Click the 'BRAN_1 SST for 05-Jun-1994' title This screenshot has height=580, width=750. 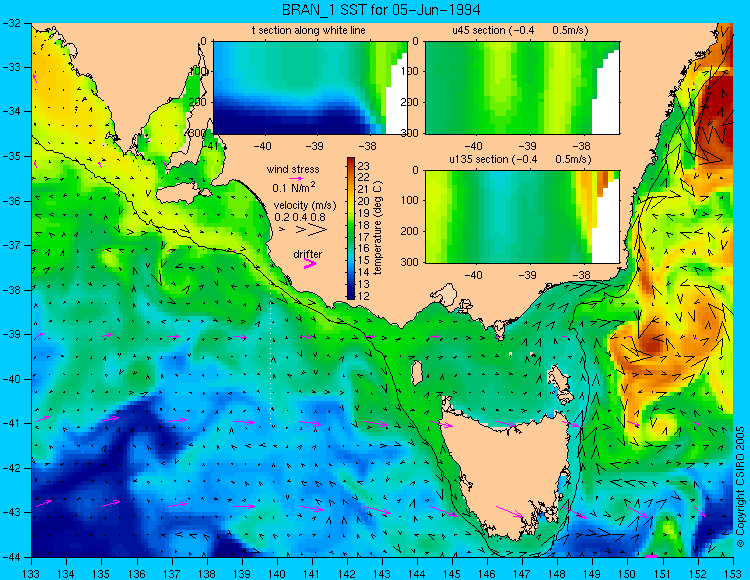(x=381, y=10)
